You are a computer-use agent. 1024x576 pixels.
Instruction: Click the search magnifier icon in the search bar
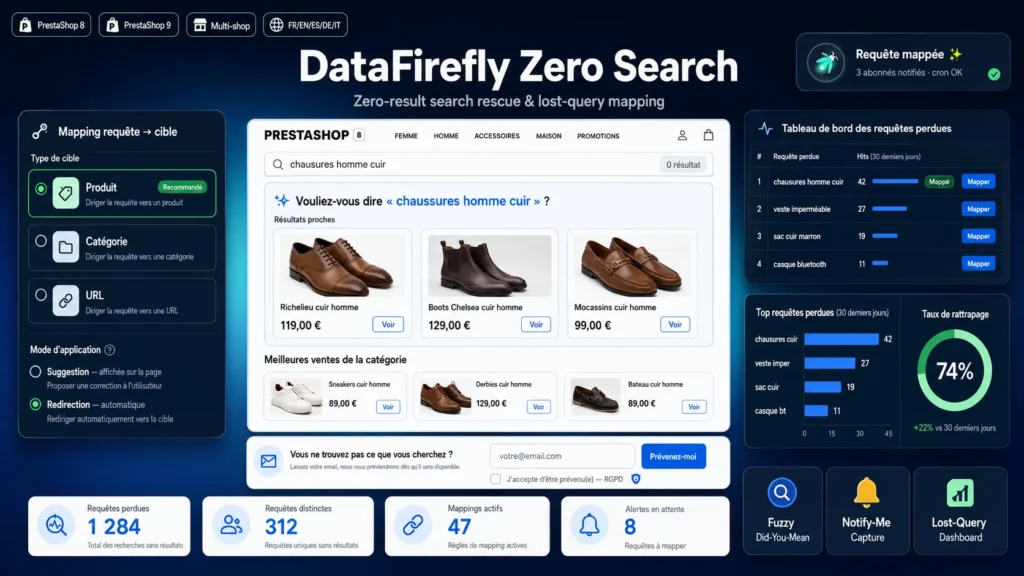tap(278, 165)
